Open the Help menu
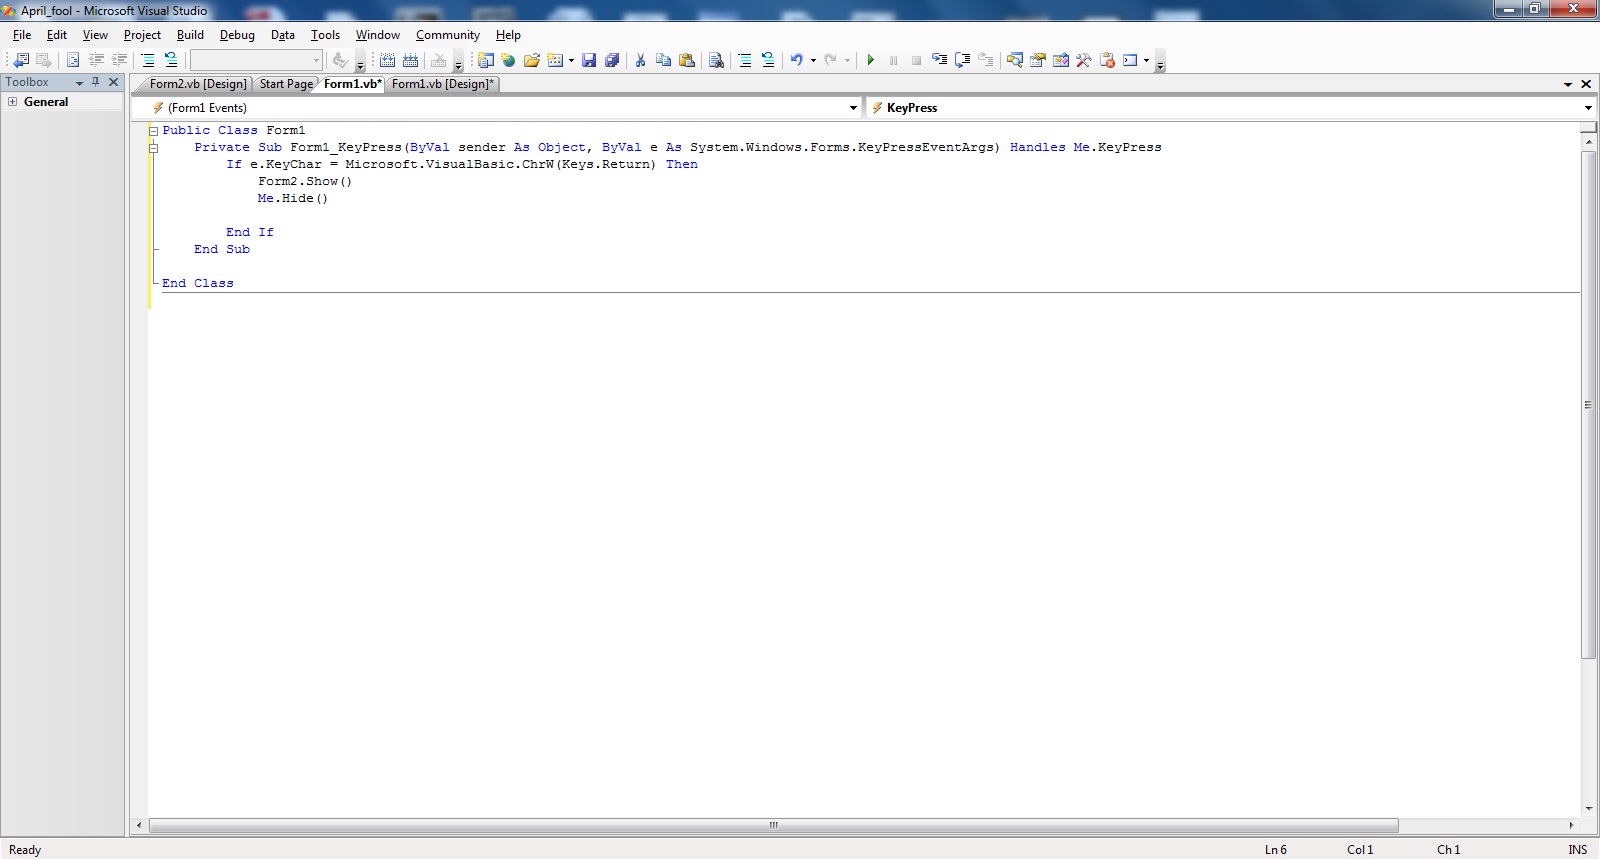 508,35
